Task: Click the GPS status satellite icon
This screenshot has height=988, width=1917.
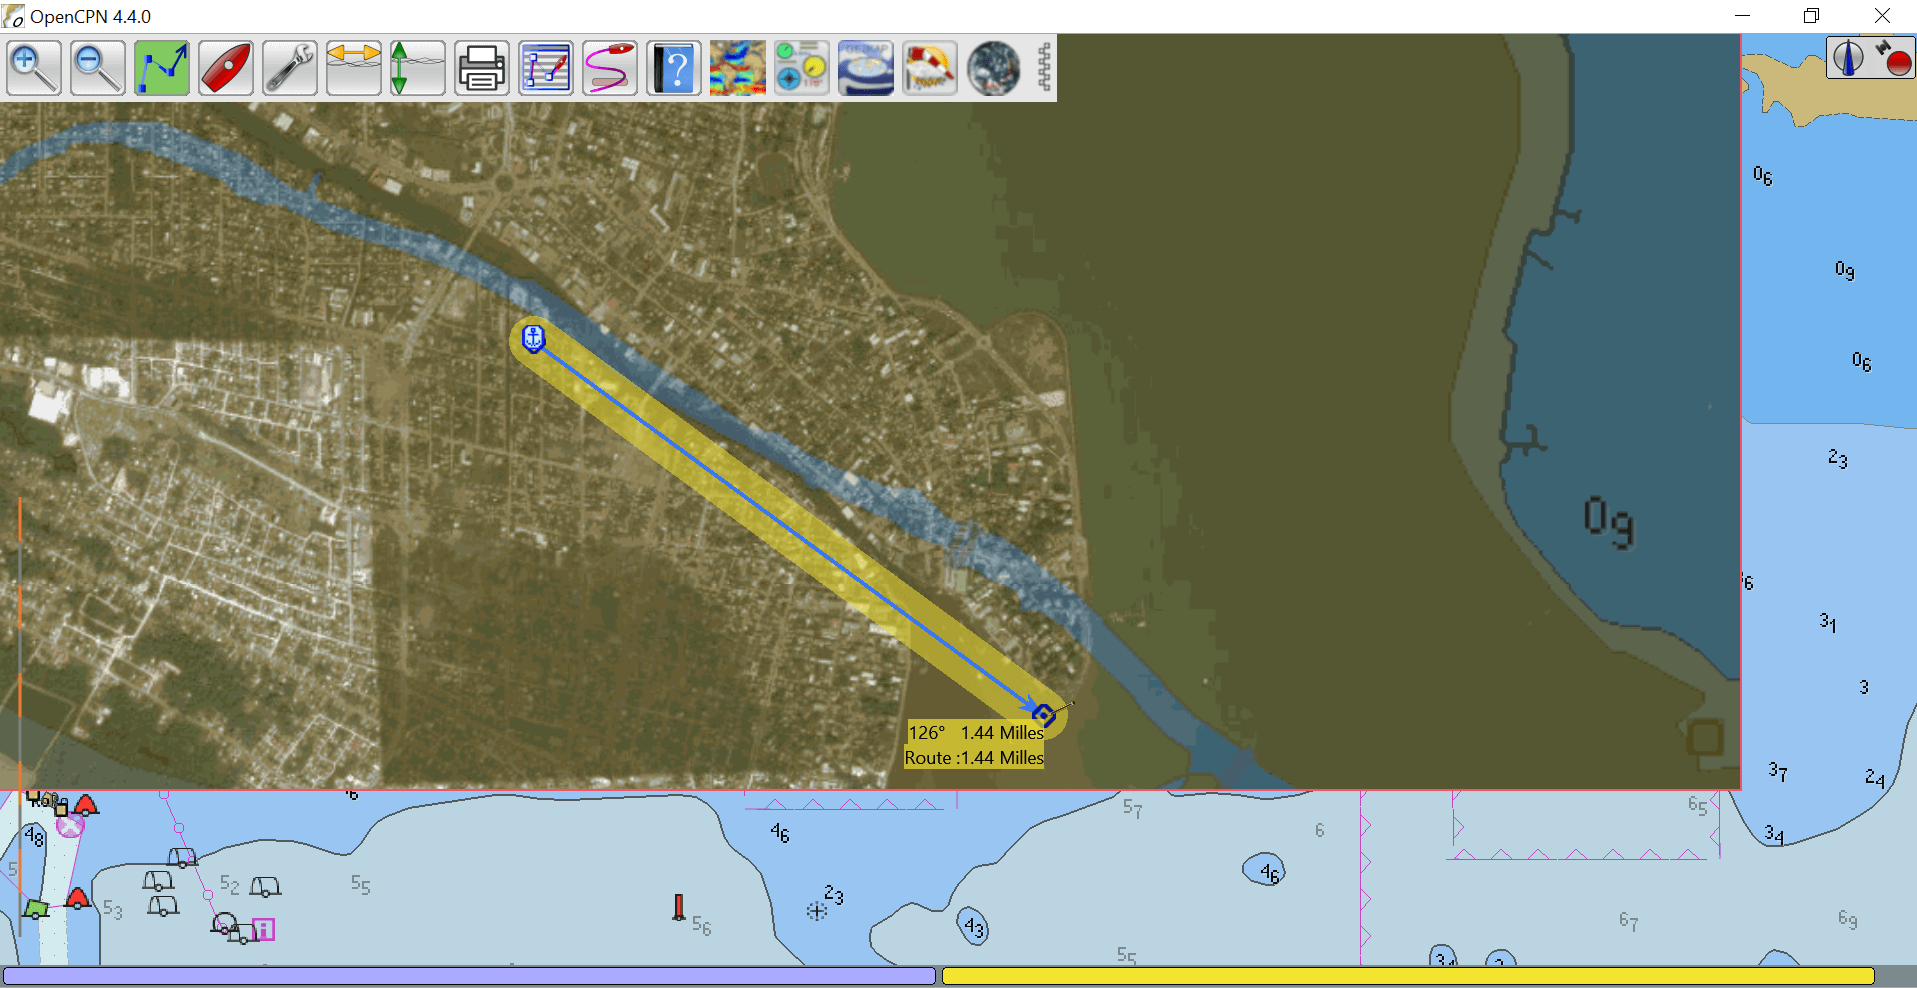Action: pyautogui.click(x=1893, y=58)
